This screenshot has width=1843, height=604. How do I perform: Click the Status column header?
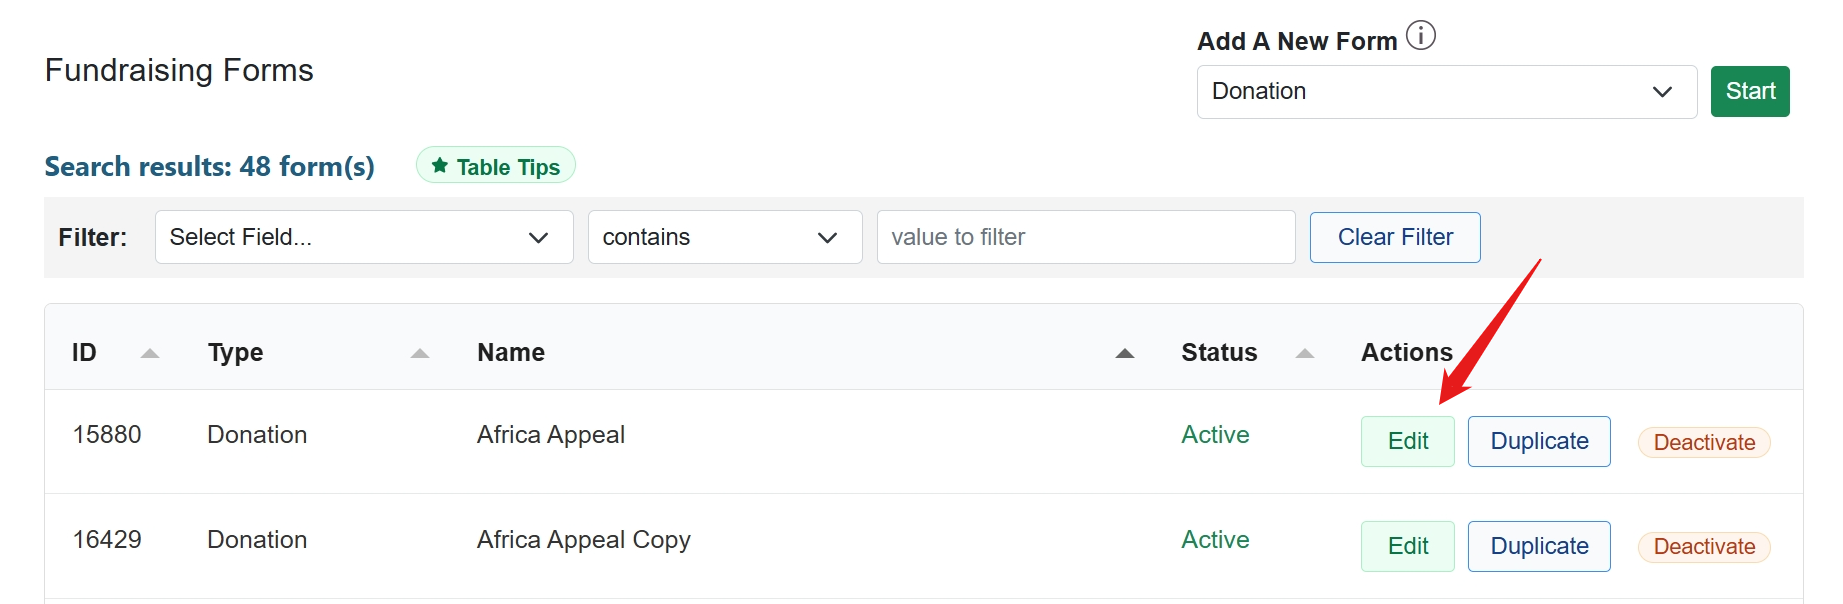pos(1219,353)
